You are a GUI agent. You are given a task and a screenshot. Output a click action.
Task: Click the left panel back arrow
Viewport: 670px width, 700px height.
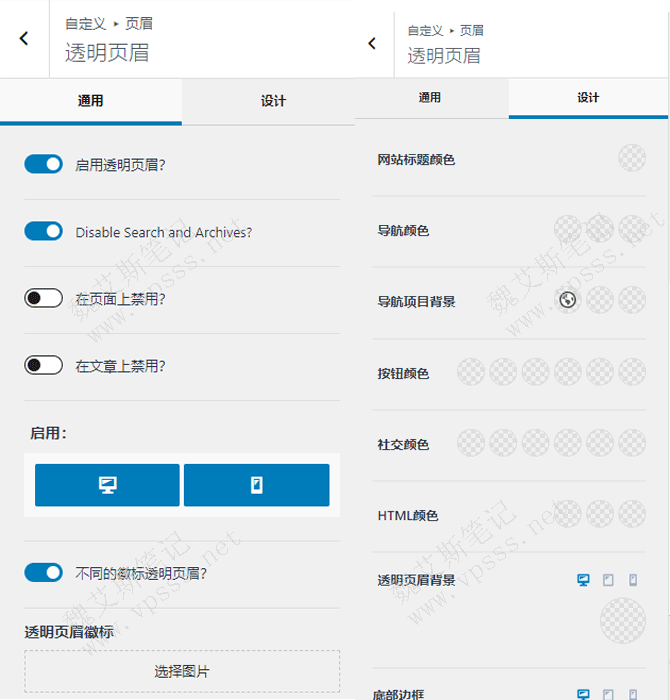[24, 39]
